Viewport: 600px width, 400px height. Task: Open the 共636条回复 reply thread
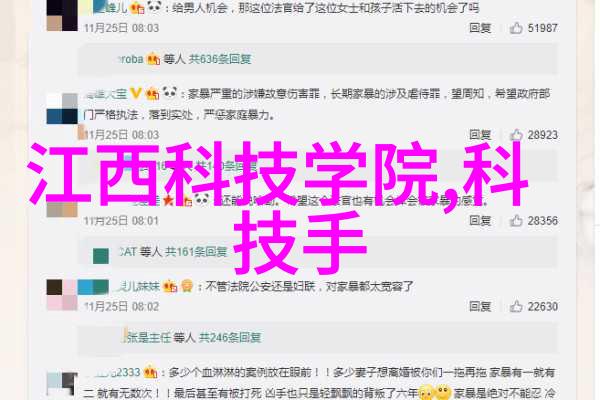220,59
